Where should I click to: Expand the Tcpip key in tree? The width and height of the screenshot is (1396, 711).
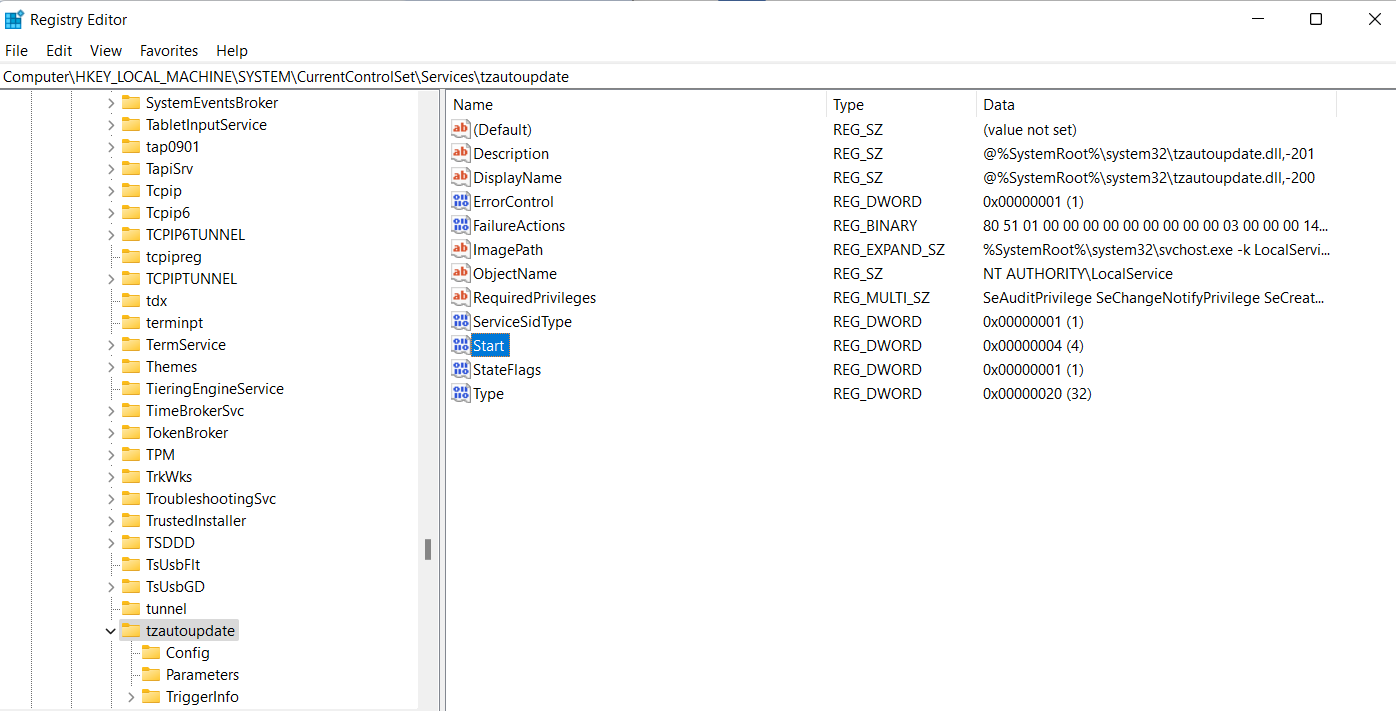111,191
